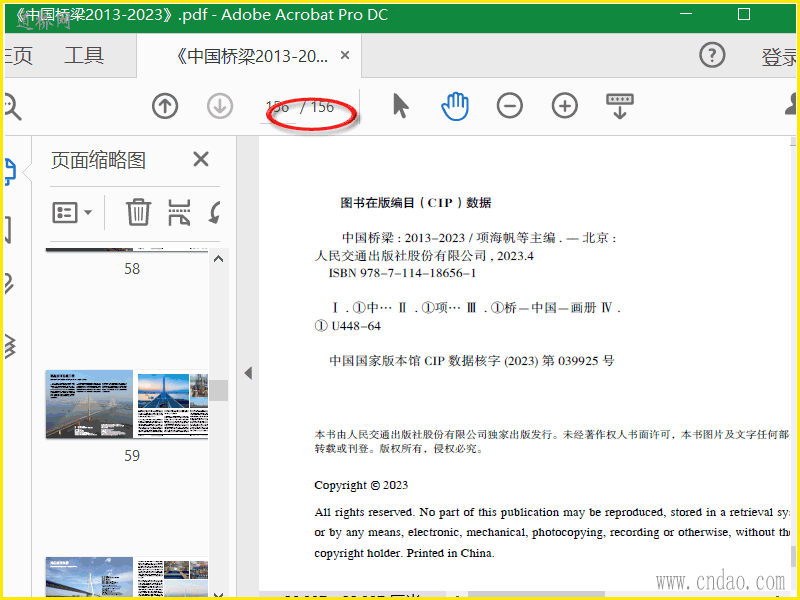800x600 pixels.
Task: Go to previous page with up arrow
Action: point(165,106)
